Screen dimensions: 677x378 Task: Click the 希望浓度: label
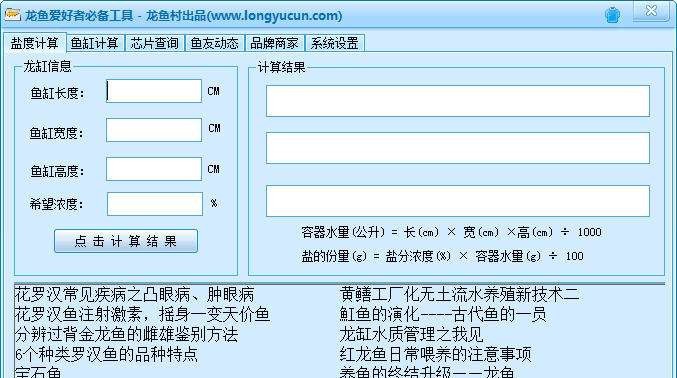point(56,204)
